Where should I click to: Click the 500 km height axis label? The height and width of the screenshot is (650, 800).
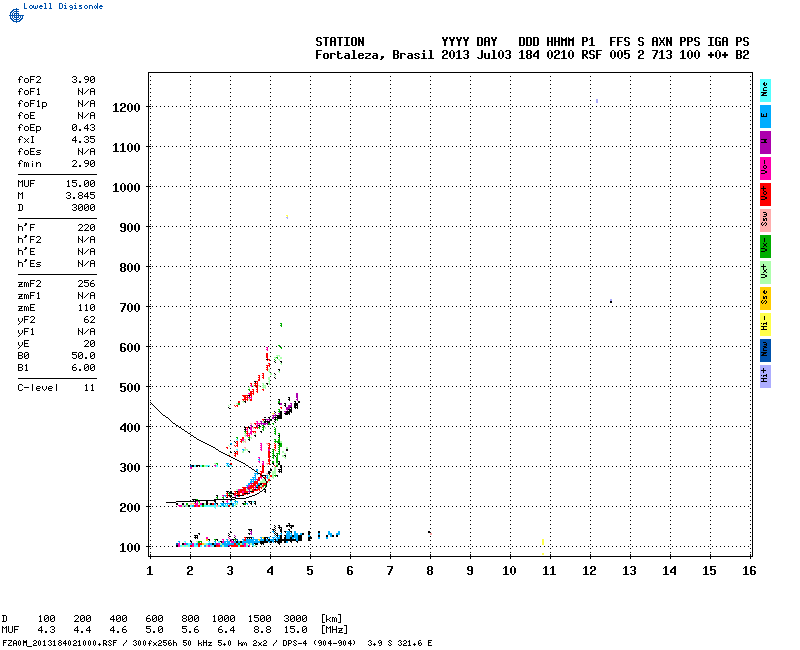[130, 388]
